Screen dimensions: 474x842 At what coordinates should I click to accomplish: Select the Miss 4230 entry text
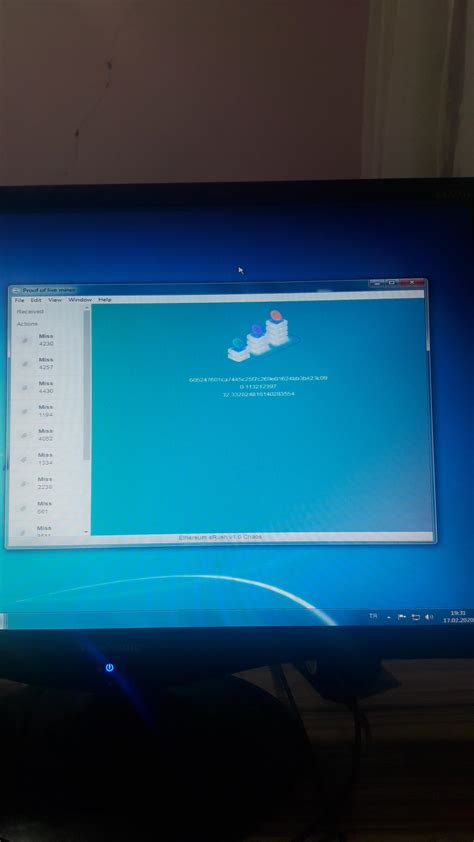click(46, 340)
